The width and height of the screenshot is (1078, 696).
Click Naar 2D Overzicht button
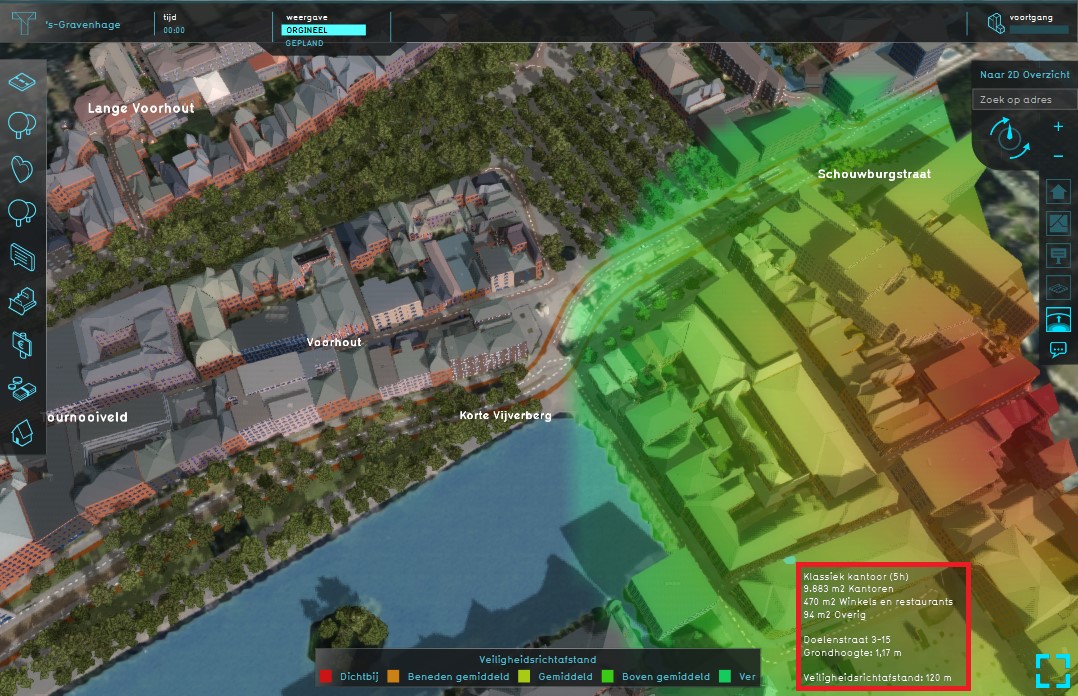1024,75
